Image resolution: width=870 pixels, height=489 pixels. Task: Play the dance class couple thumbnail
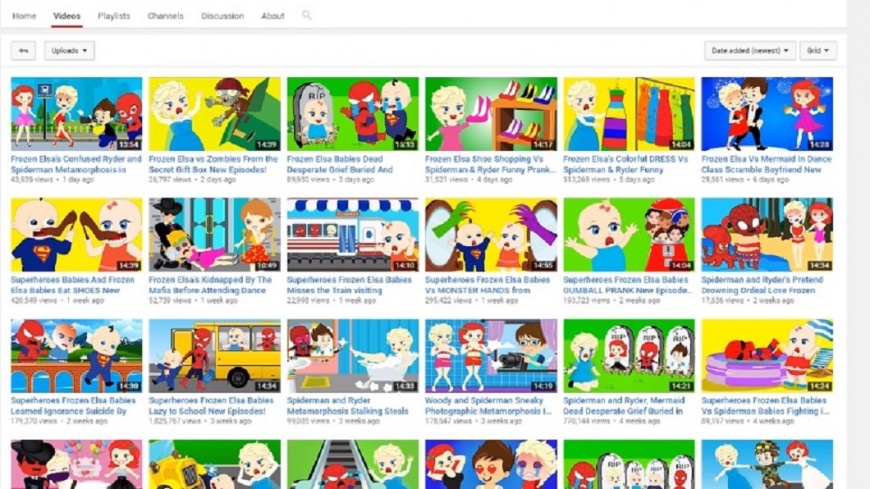pyautogui.click(x=767, y=114)
